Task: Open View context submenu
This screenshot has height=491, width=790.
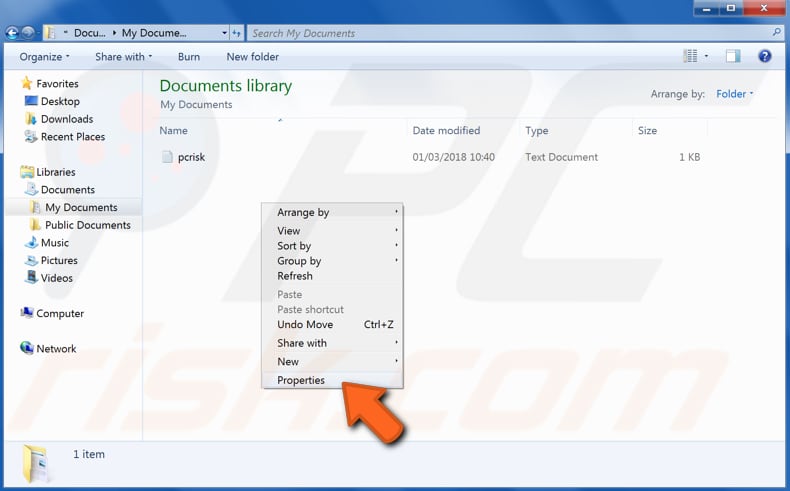Action: click(x=333, y=230)
